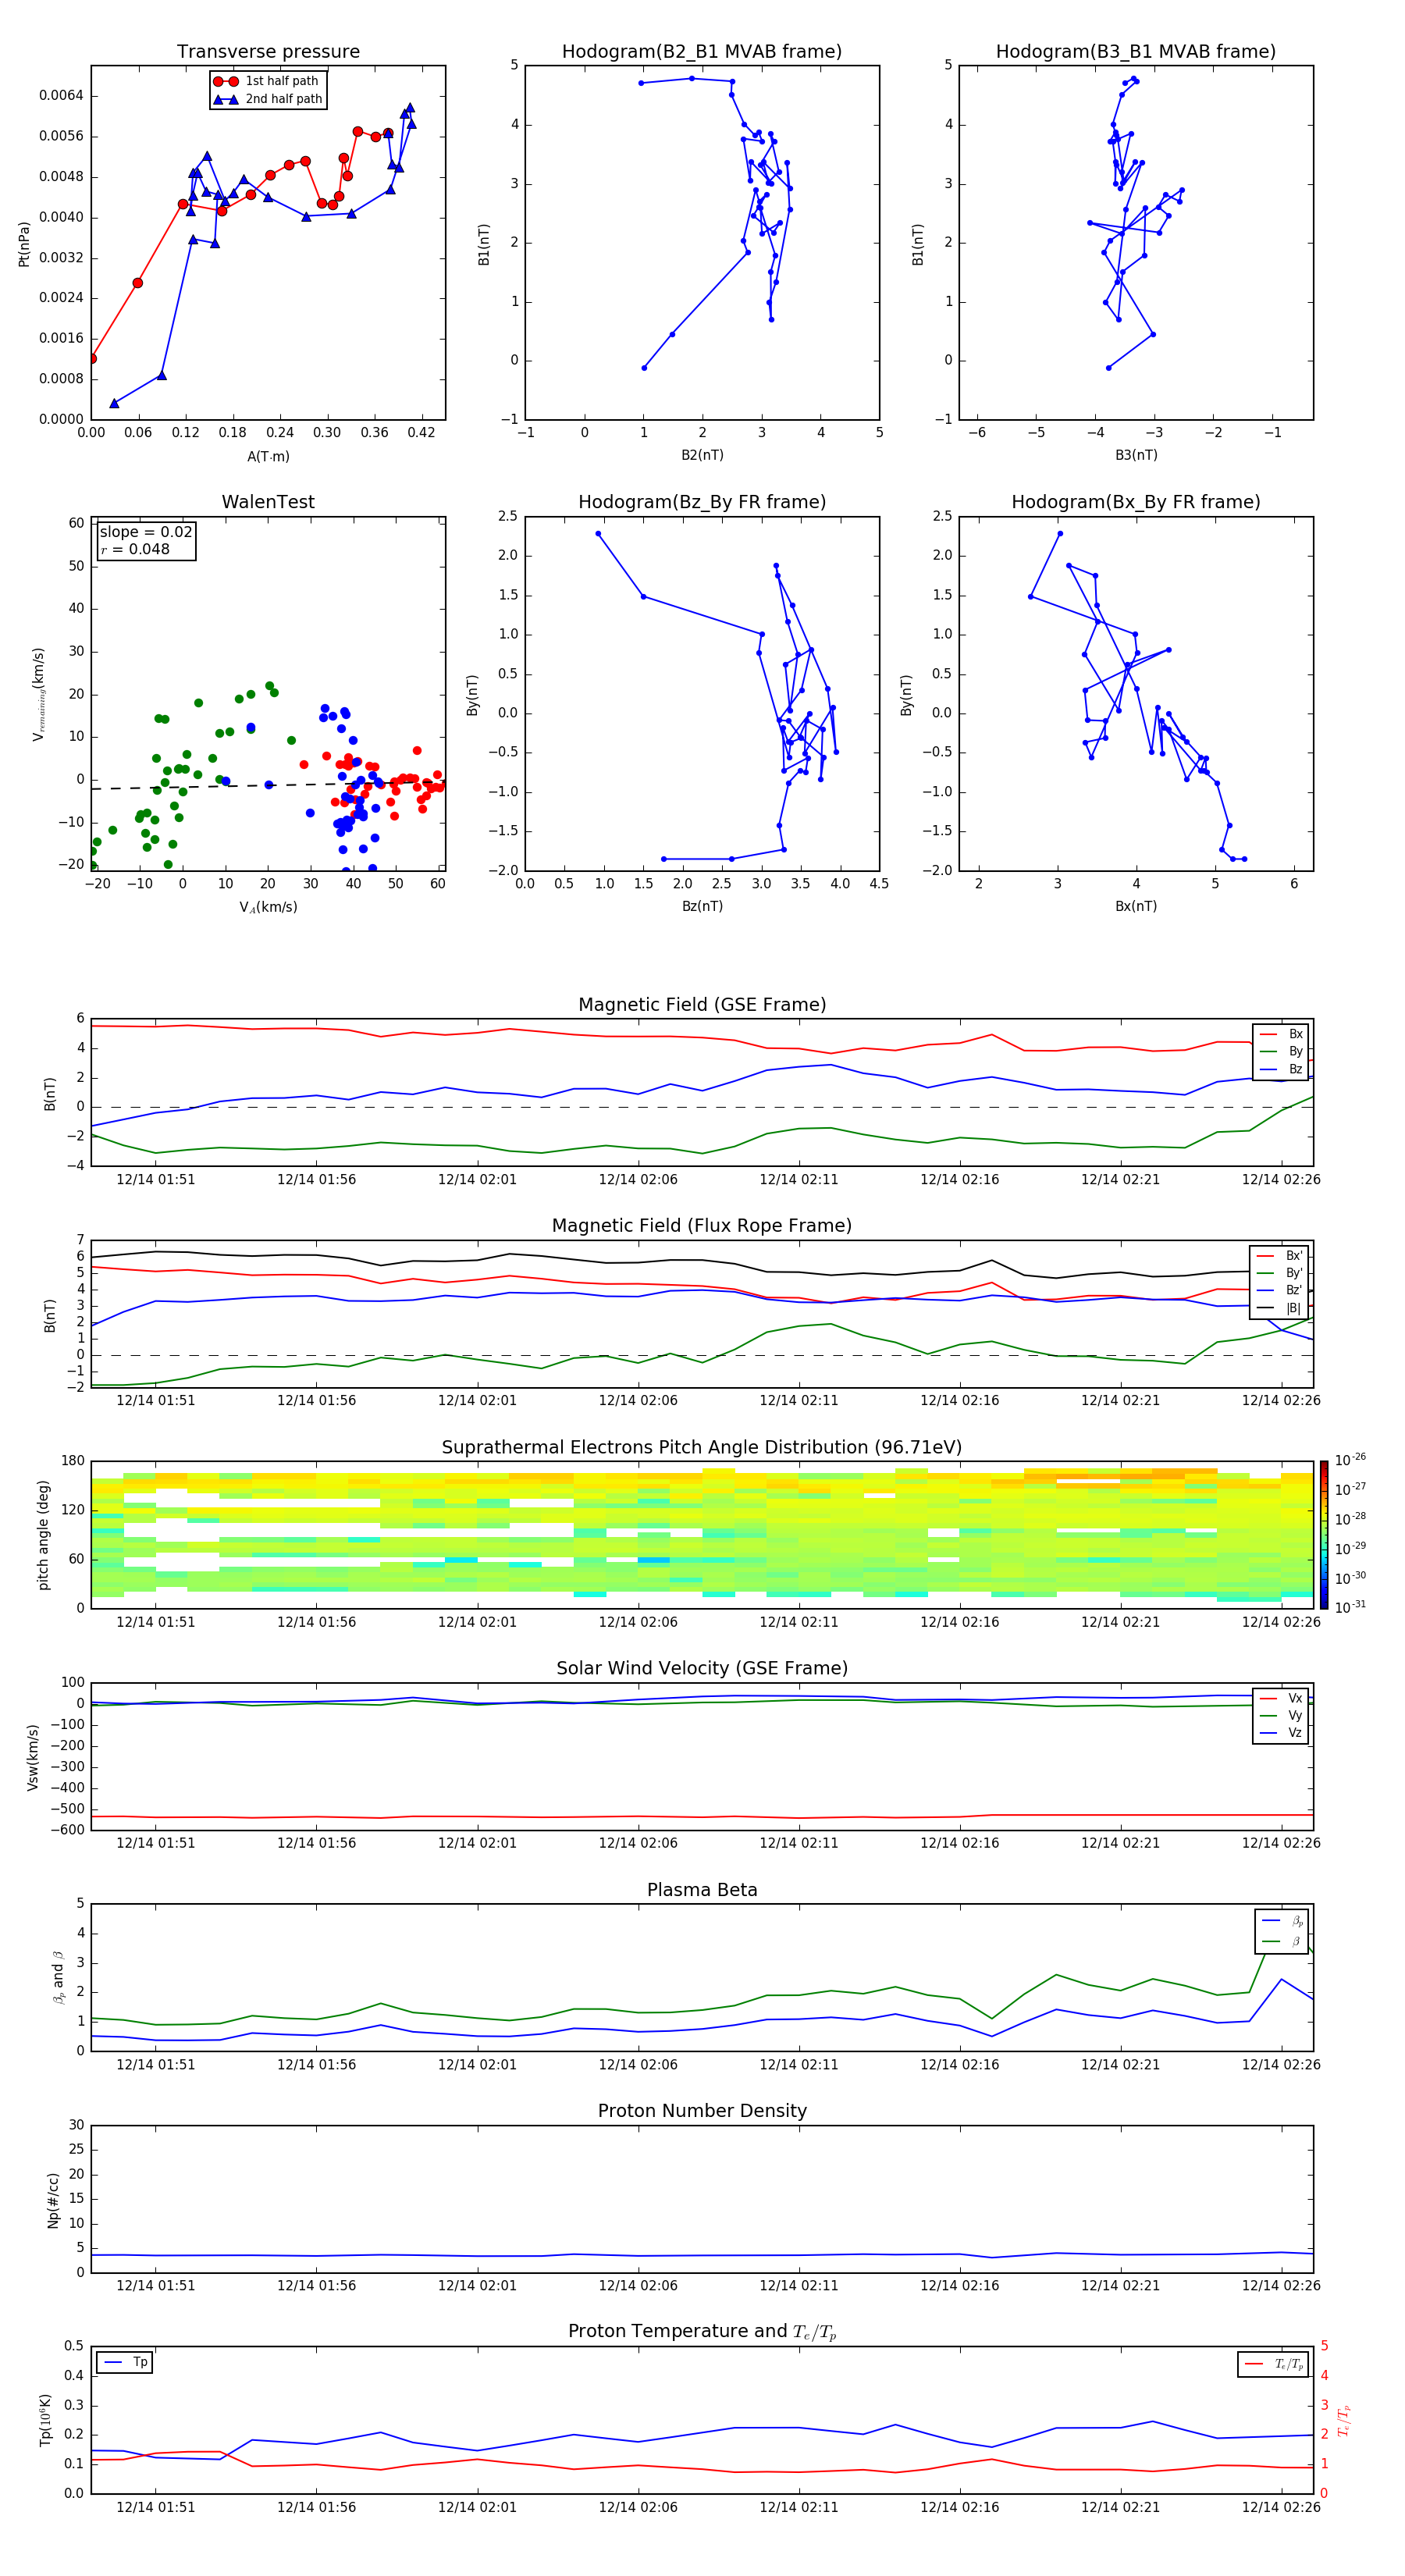Click the "Transverse pressure" plot title
1405x2576 pixels.
tap(268, 52)
